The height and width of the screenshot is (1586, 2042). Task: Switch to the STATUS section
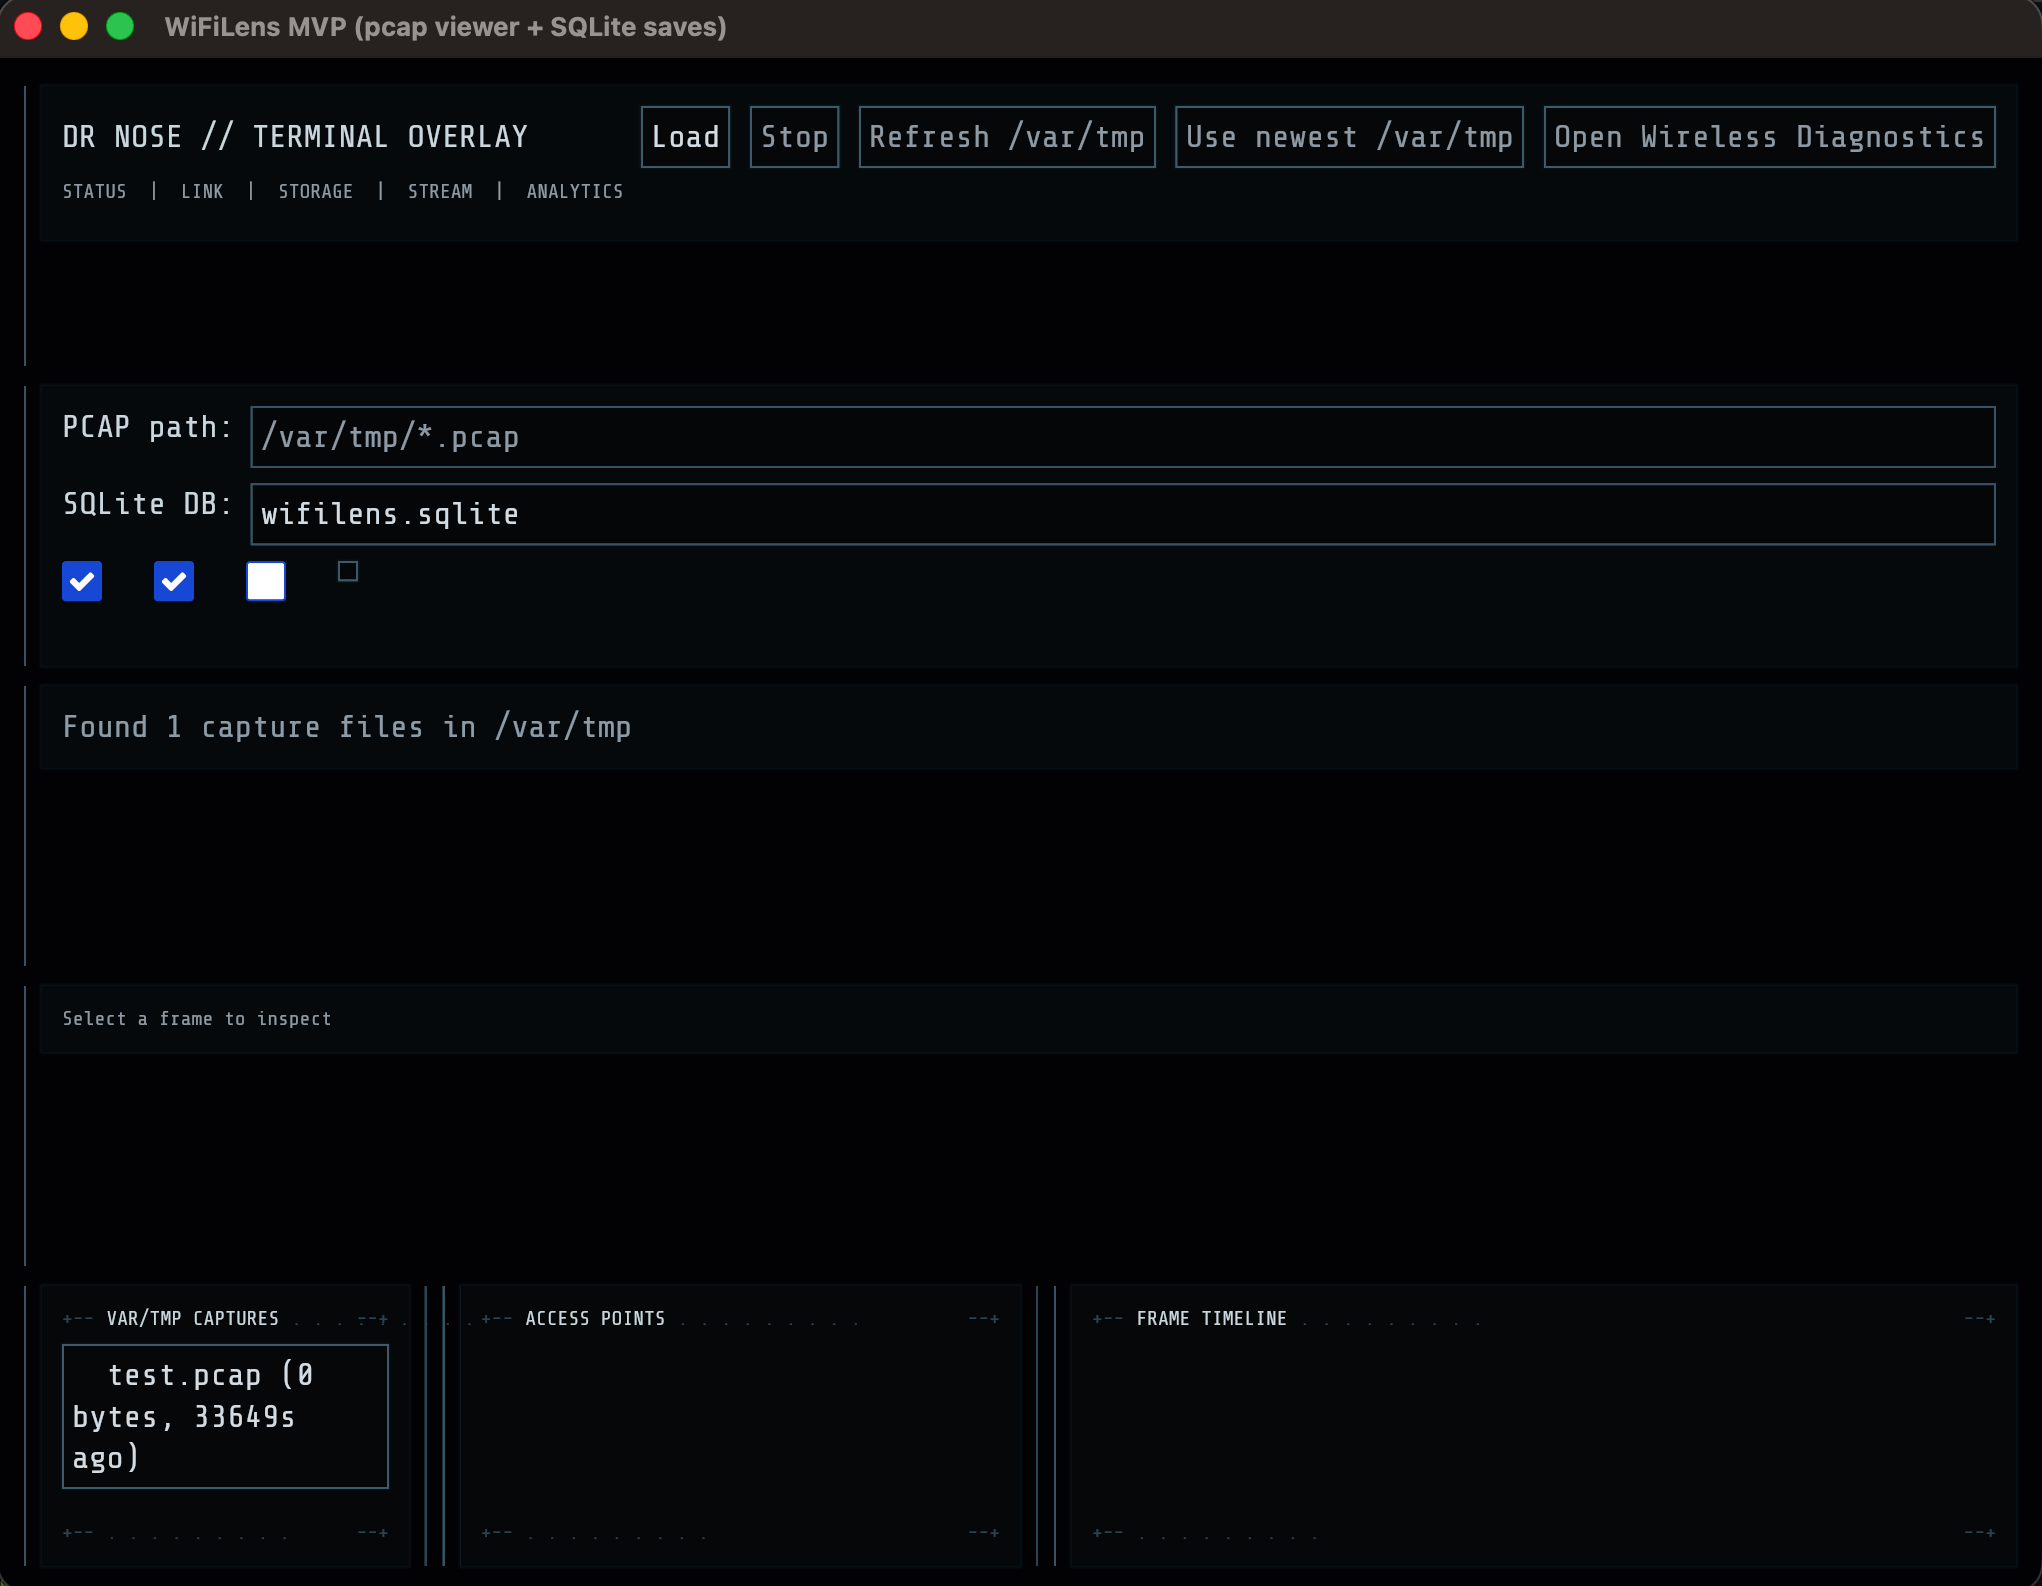(x=94, y=191)
